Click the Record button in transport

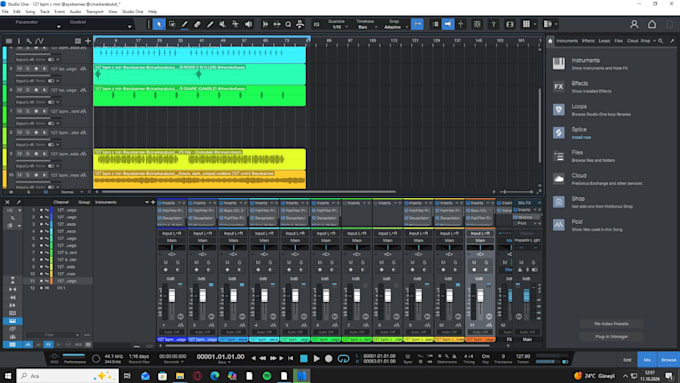(329, 359)
